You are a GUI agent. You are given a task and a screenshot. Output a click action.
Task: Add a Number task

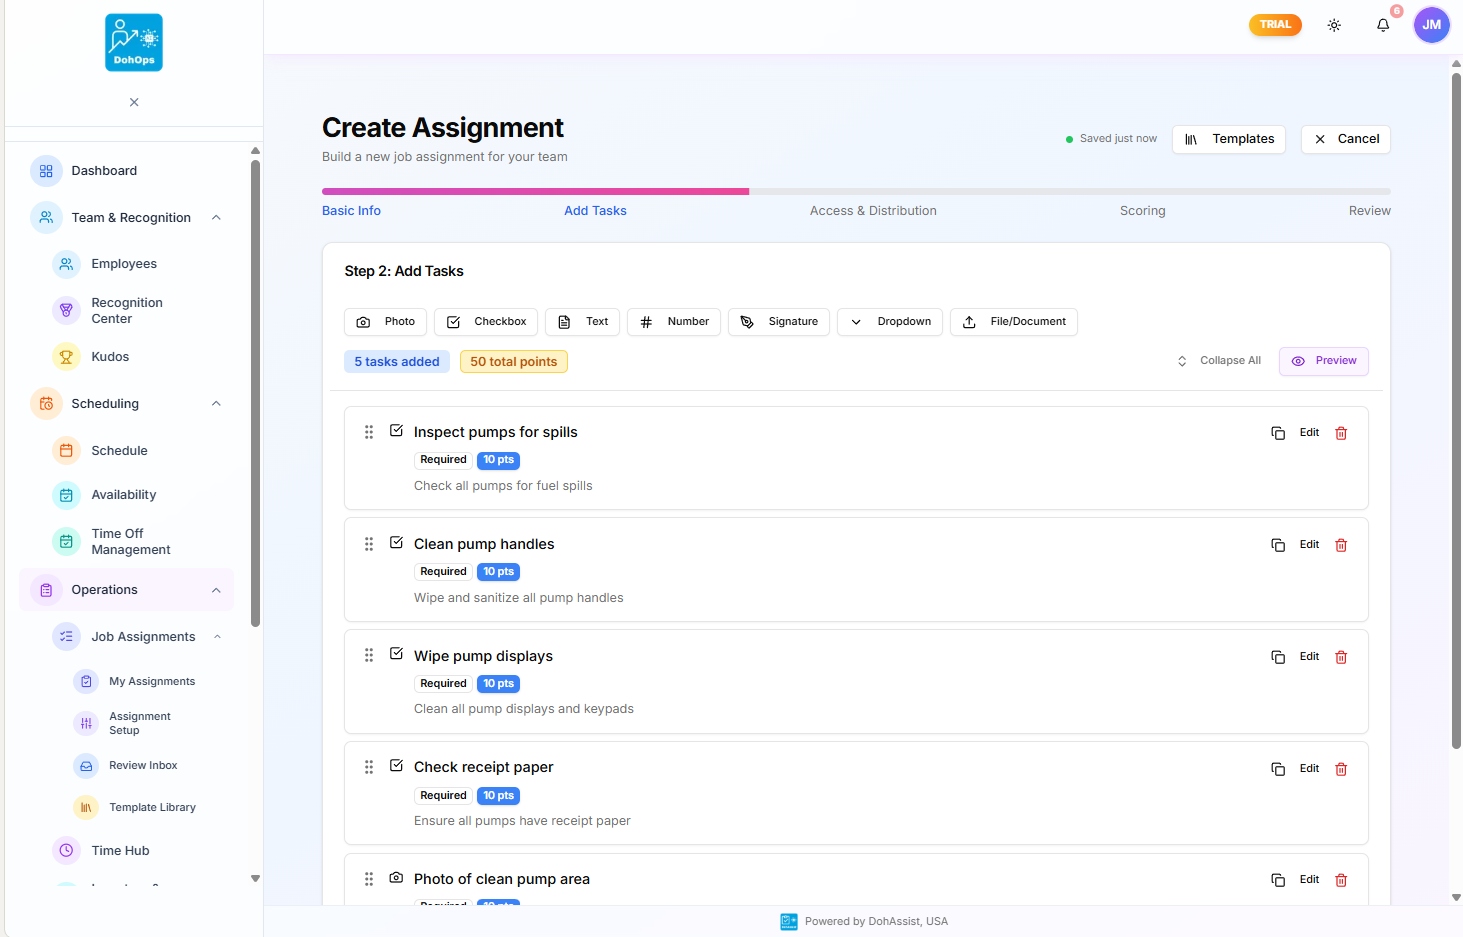[673, 321]
